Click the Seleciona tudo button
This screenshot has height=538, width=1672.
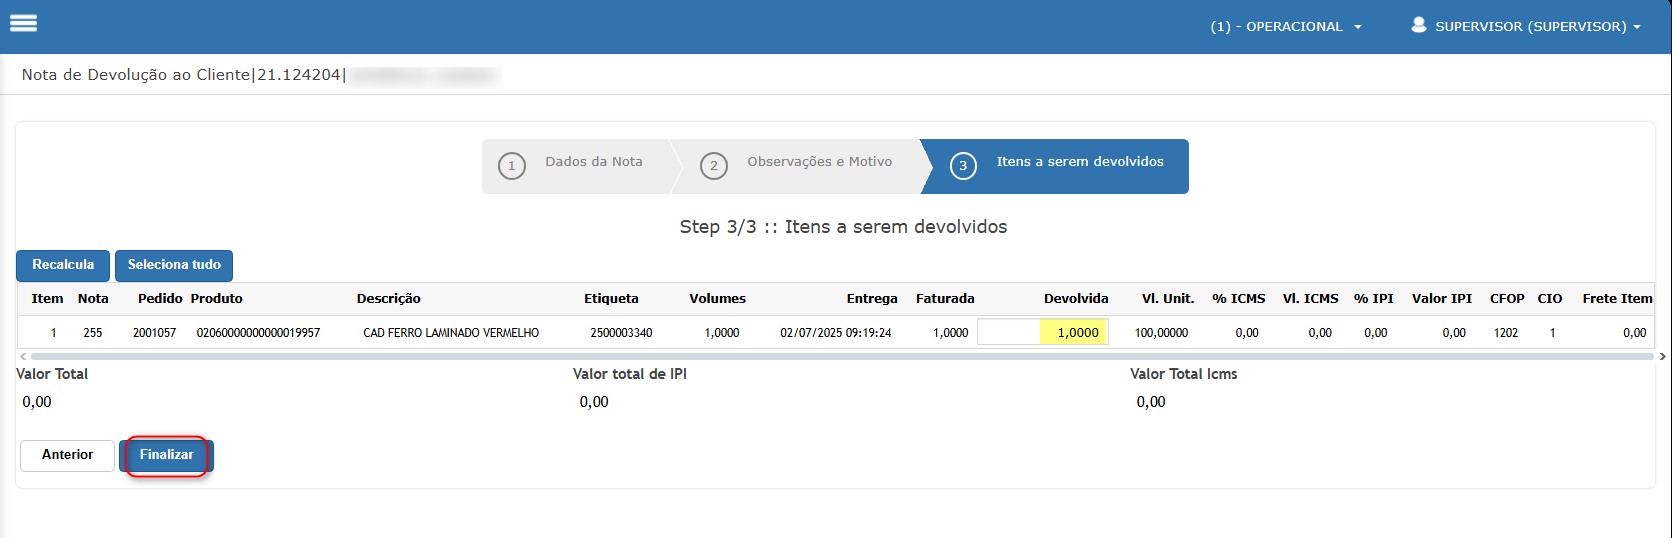coord(174,265)
